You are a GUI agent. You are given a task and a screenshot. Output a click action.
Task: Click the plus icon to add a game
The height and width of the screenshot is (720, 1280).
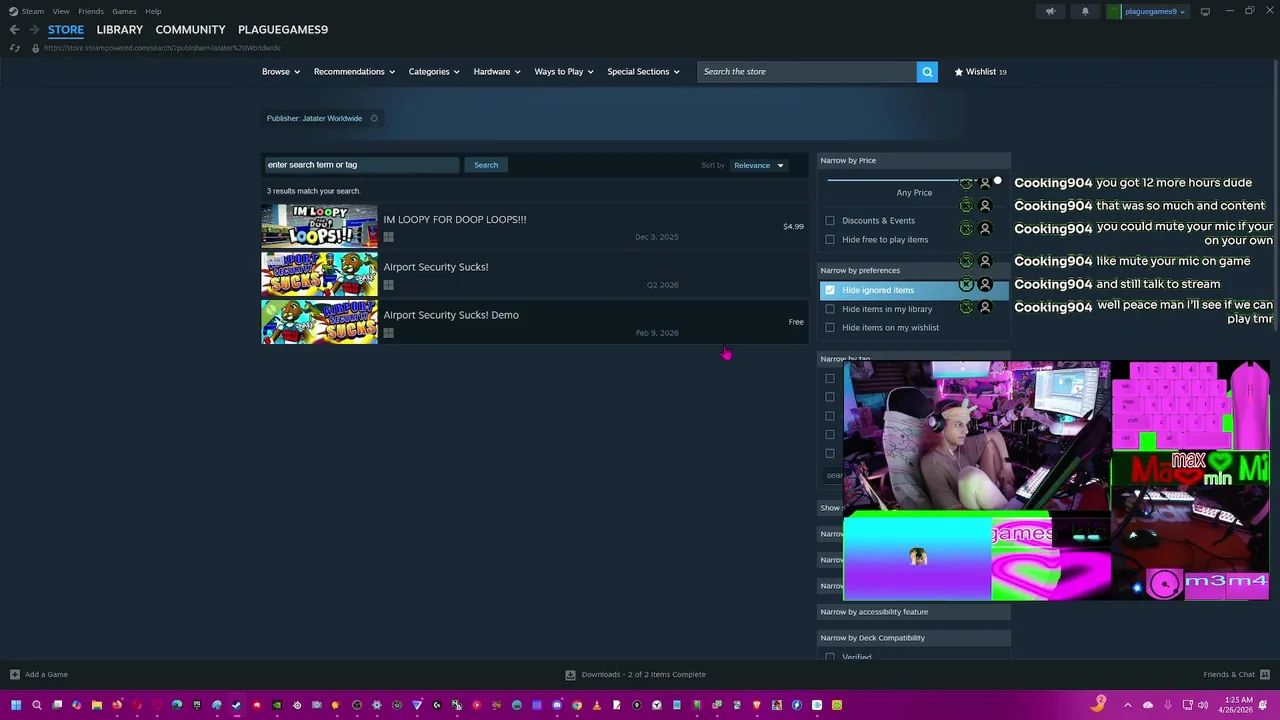tap(14, 674)
